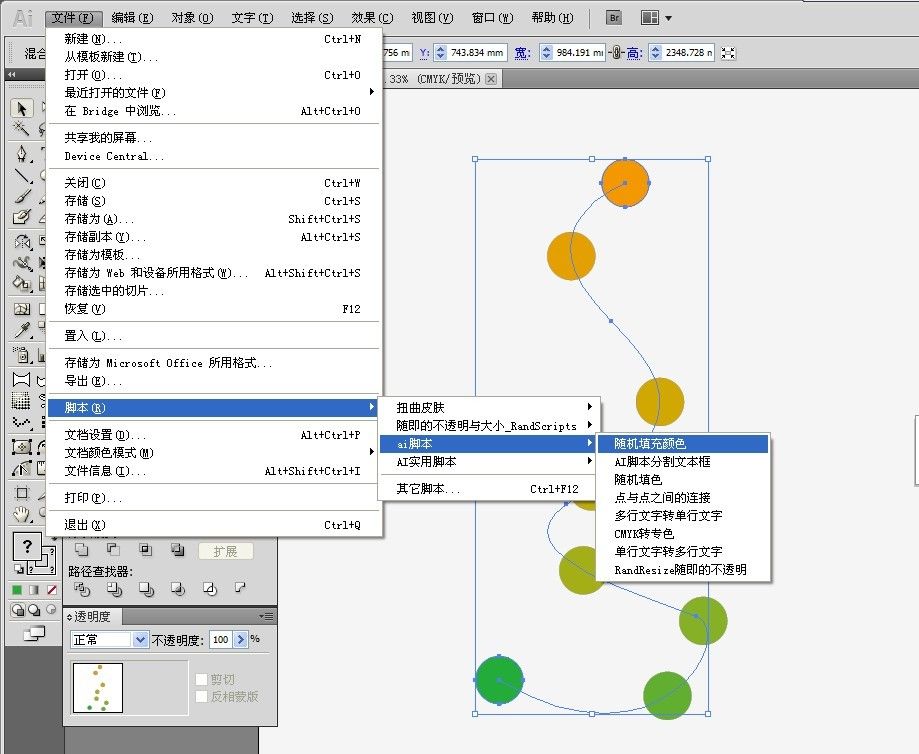Click the Fill swatch with question mark
The height and width of the screenshot is (754, 919).
27,546
